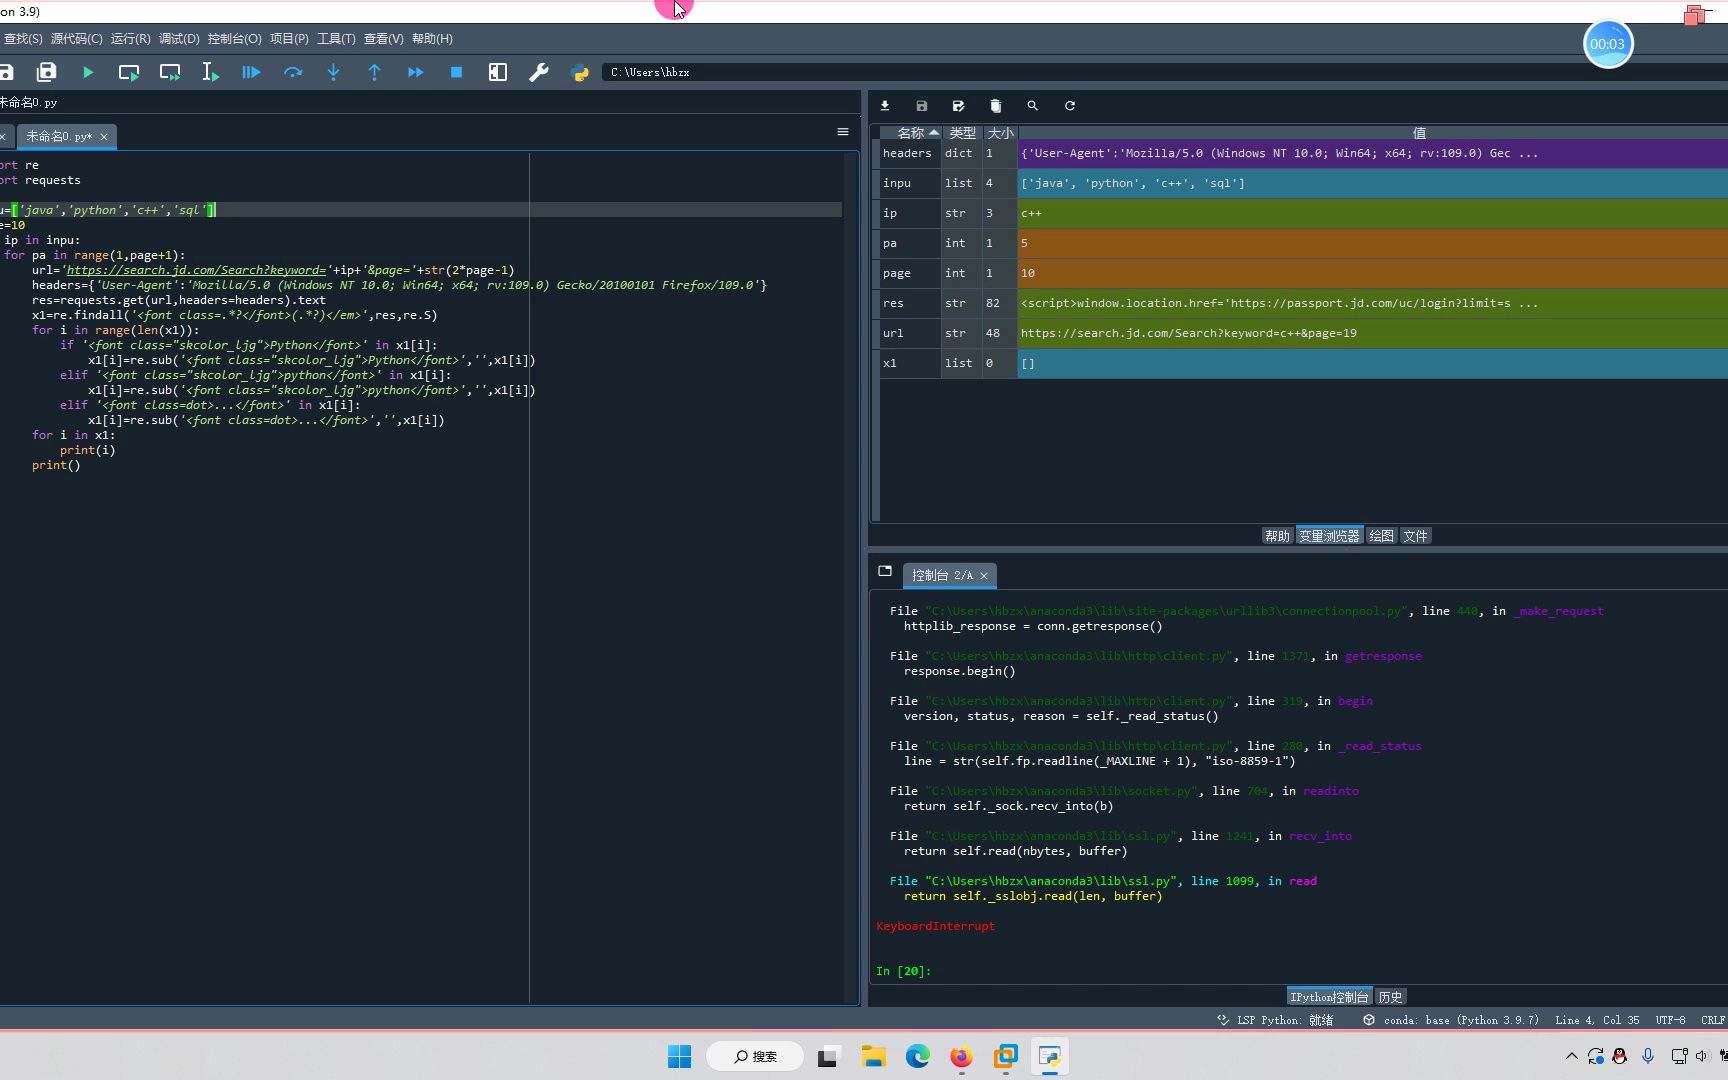1728x1080 pixels.
Task: Select the x1 list variable row
Action: tap(1304, 364)
